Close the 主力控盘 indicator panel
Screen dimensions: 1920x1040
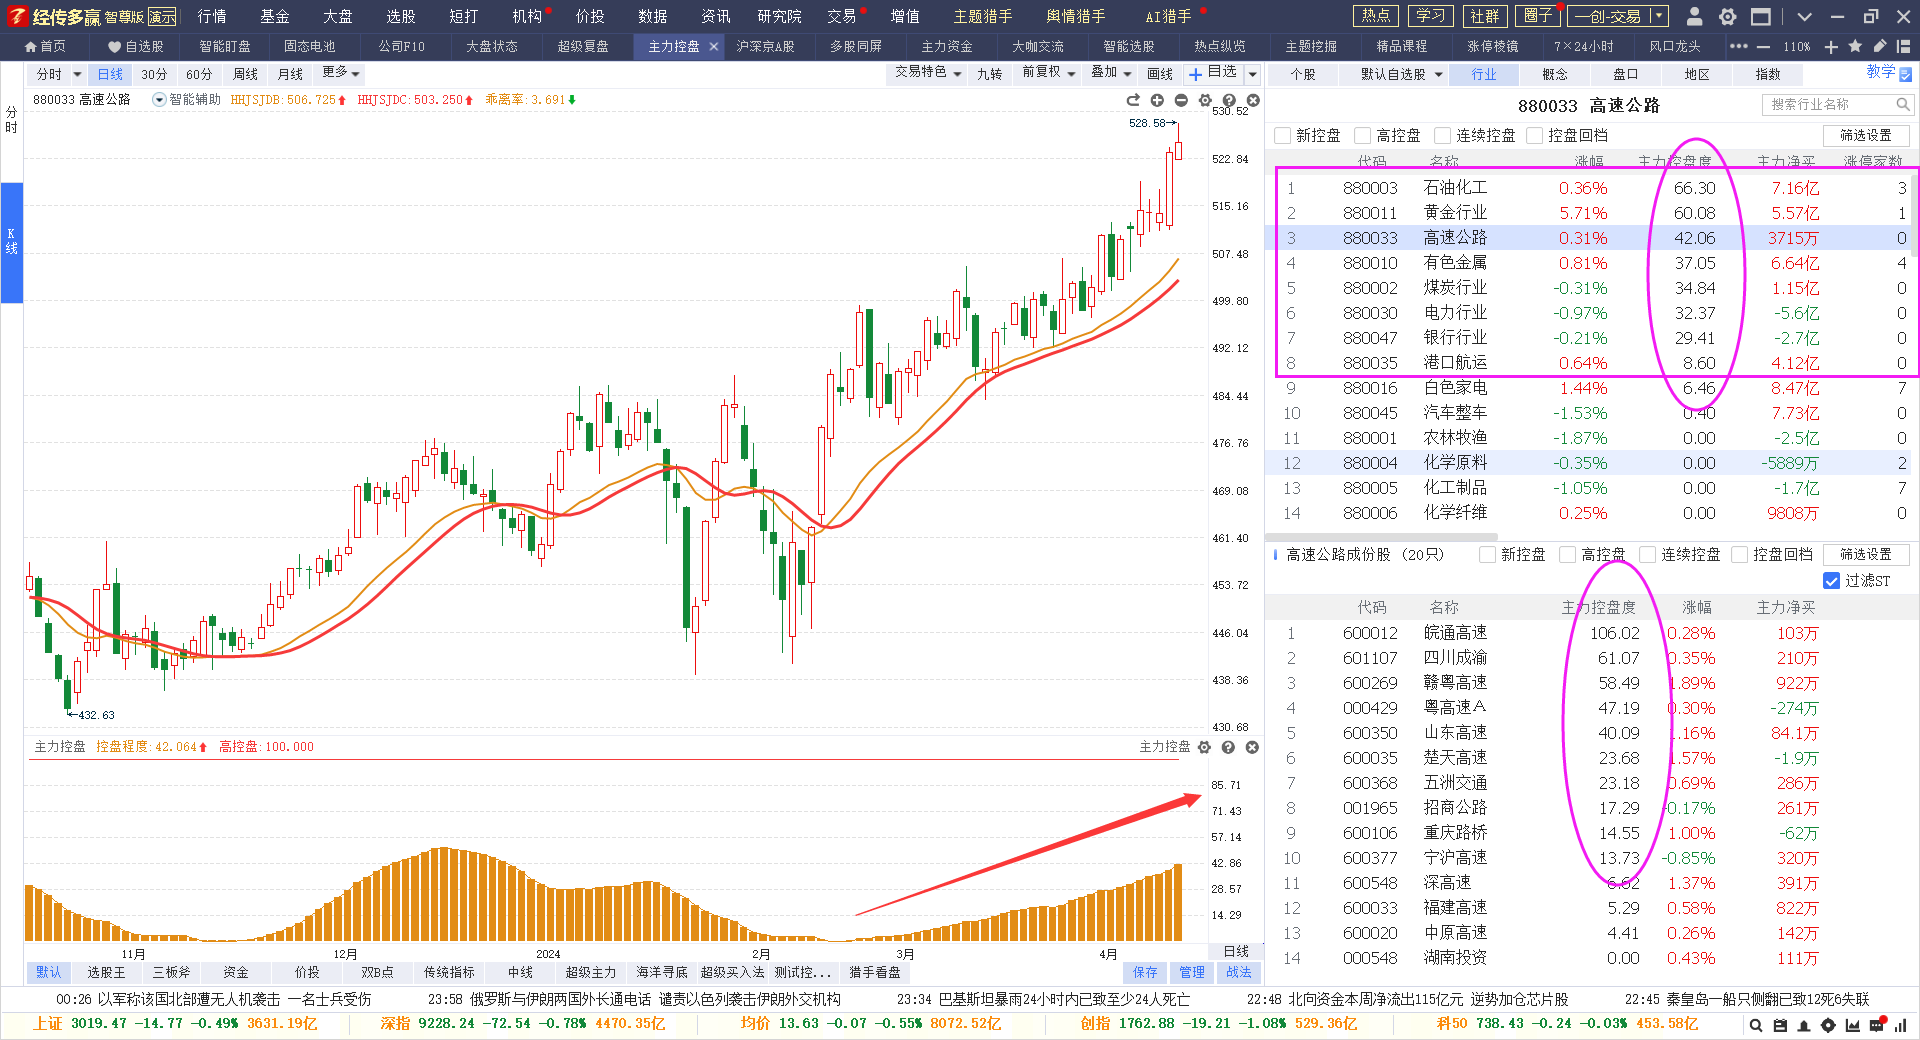[x=1252, y=747]
